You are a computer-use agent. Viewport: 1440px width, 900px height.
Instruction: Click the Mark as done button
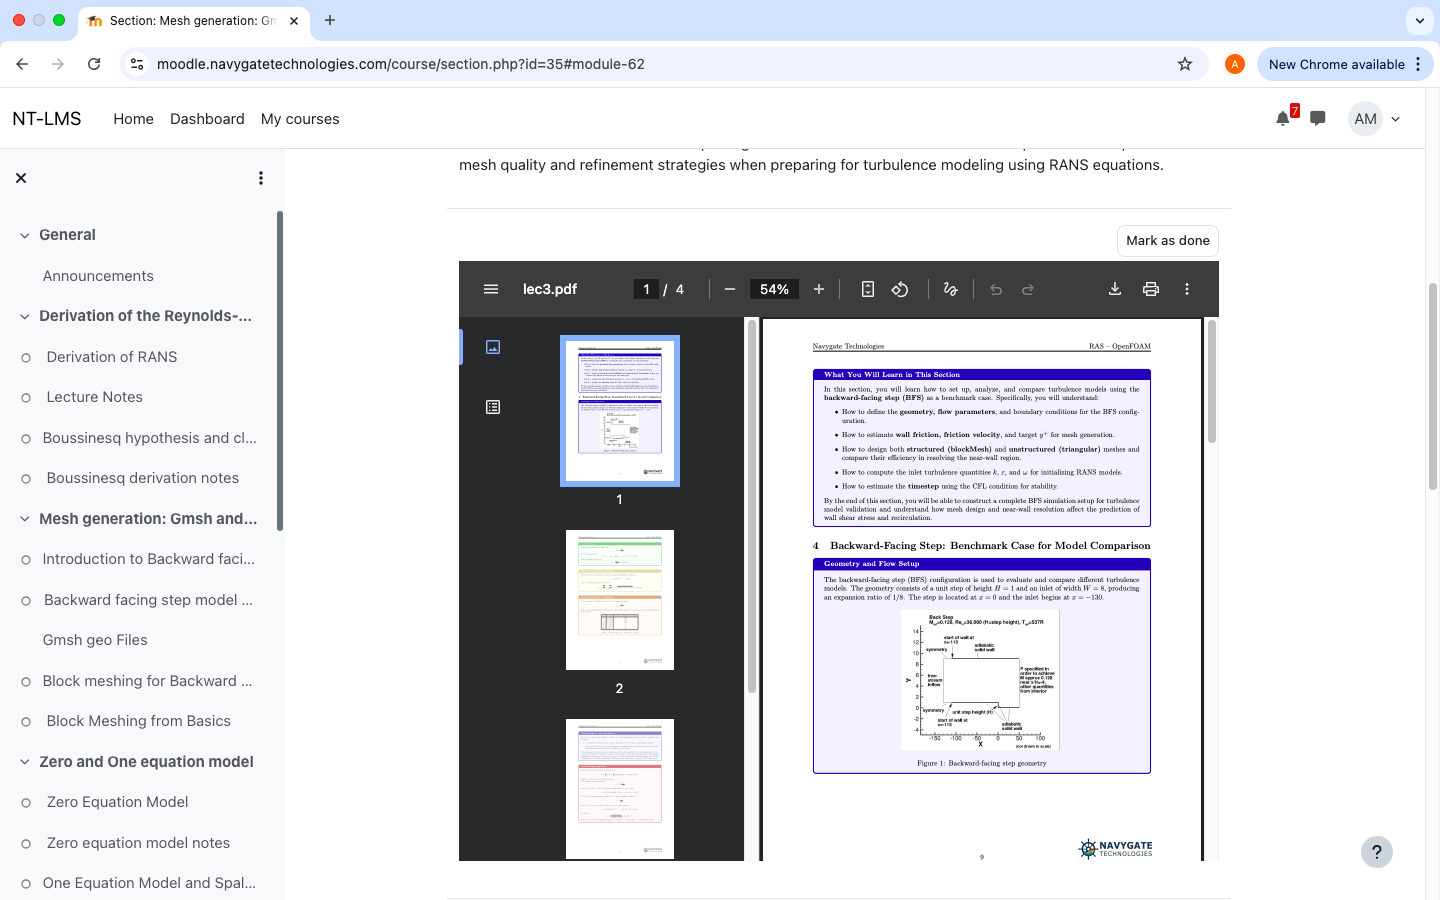1167,240
